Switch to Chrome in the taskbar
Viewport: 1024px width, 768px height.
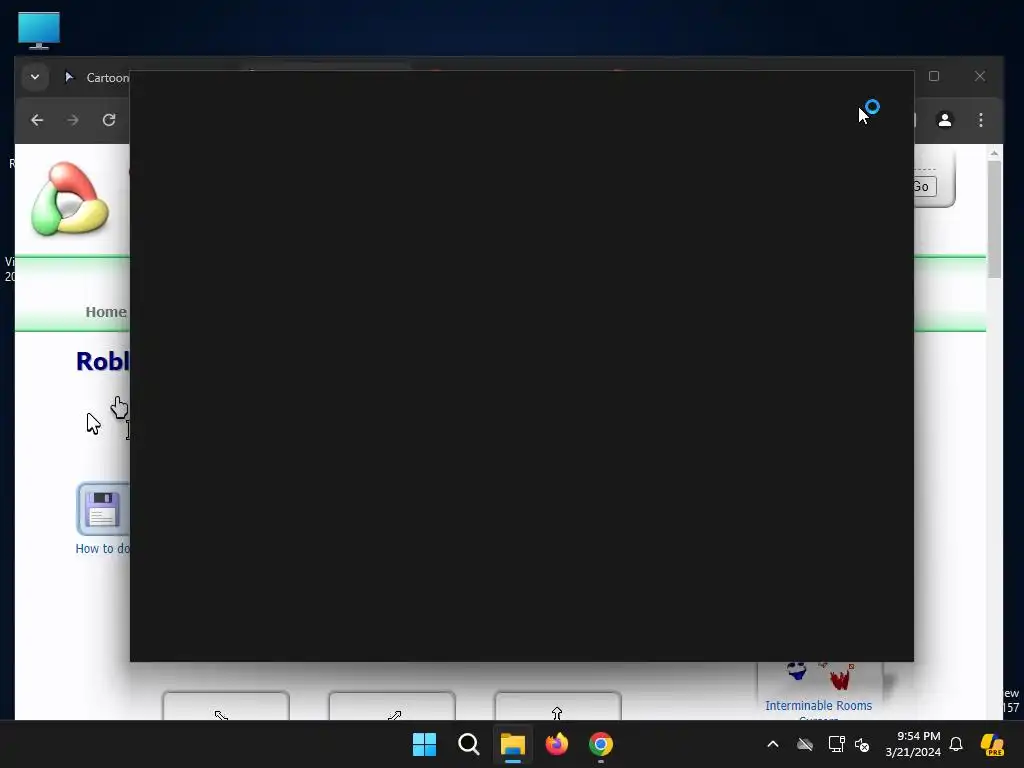click(x=600, y=744)
